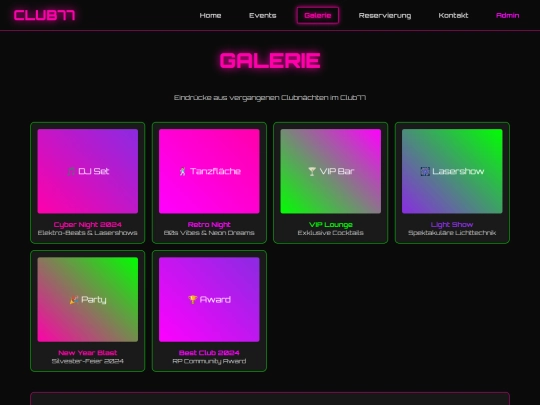The height and width of the screenshot is (405, 540).
Task: Click the Cyber Night 2024 title
Action: (x=88, y=225)
